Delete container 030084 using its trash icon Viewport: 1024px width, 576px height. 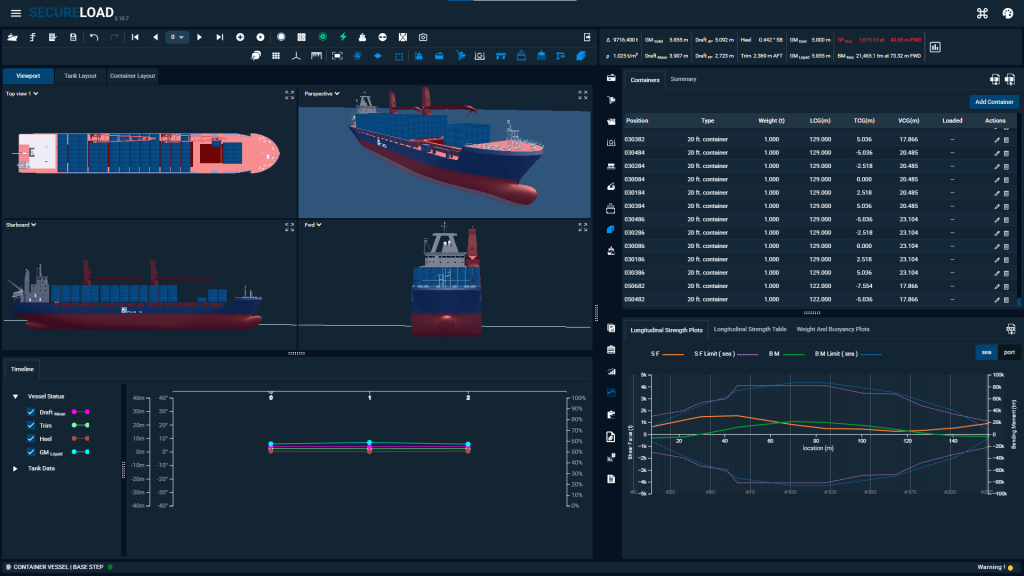click(1006, 179)
